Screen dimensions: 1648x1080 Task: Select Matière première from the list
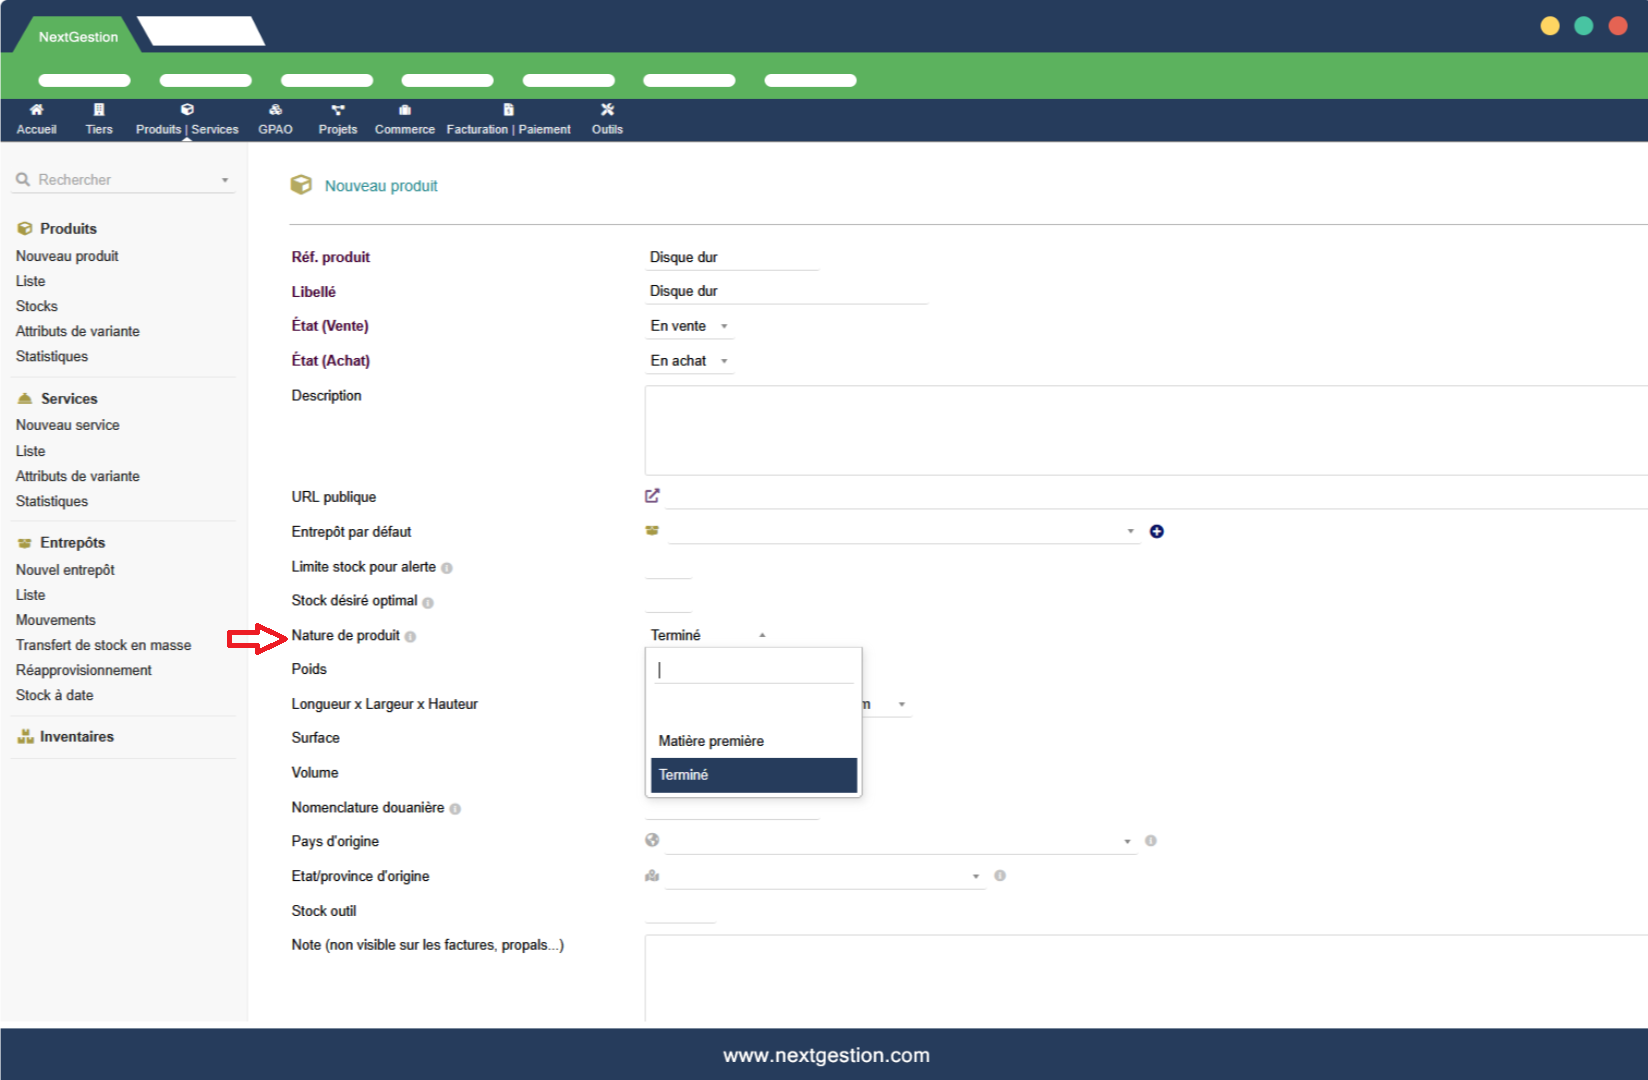[711, 741]
